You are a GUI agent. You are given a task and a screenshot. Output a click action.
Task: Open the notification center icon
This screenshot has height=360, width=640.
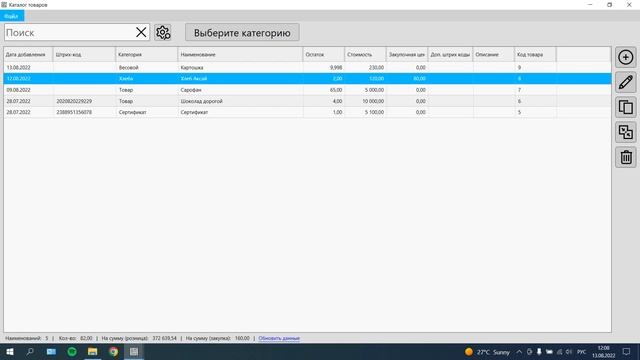point(626,352)
